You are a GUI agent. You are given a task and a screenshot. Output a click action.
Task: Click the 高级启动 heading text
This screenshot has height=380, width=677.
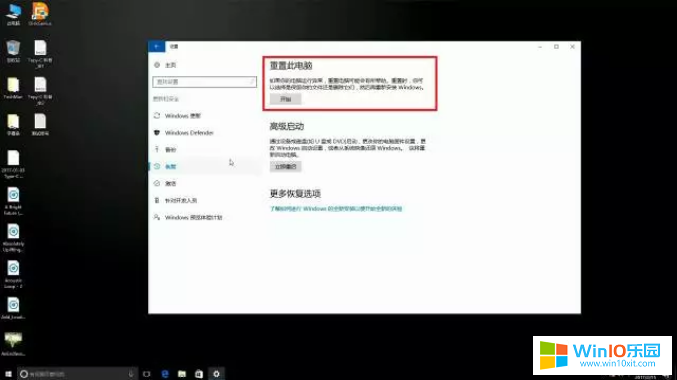pos(287,127)
